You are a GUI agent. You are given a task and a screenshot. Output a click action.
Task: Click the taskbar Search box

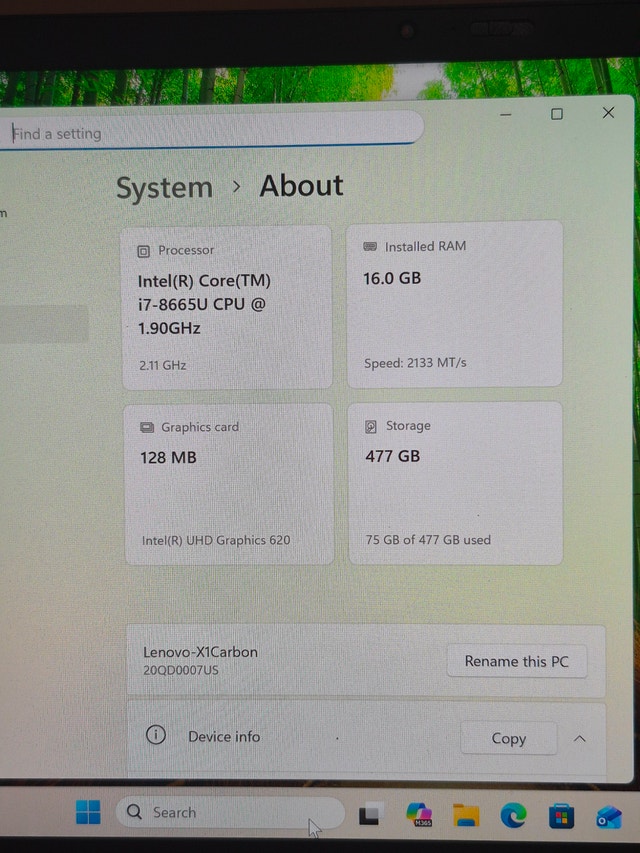[230, 812]
